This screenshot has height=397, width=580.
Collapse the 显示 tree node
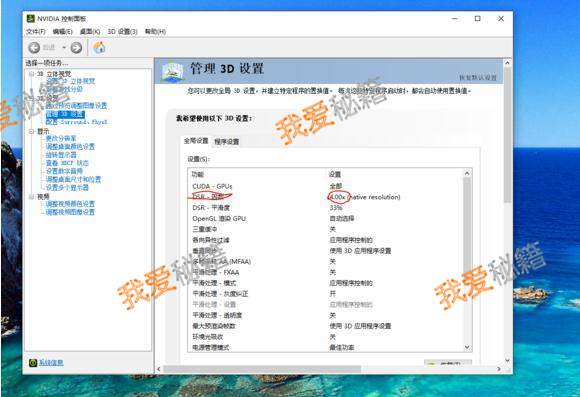tap(31, 131)
